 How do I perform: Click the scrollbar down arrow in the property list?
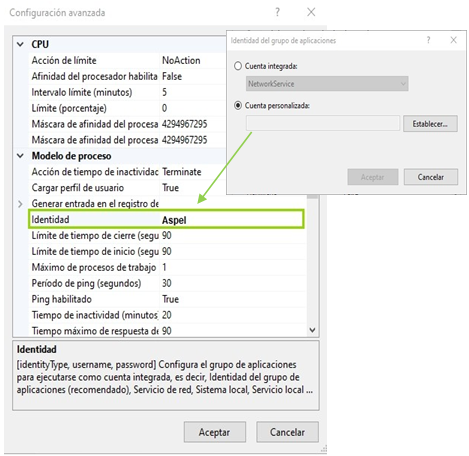pos(312,330)
